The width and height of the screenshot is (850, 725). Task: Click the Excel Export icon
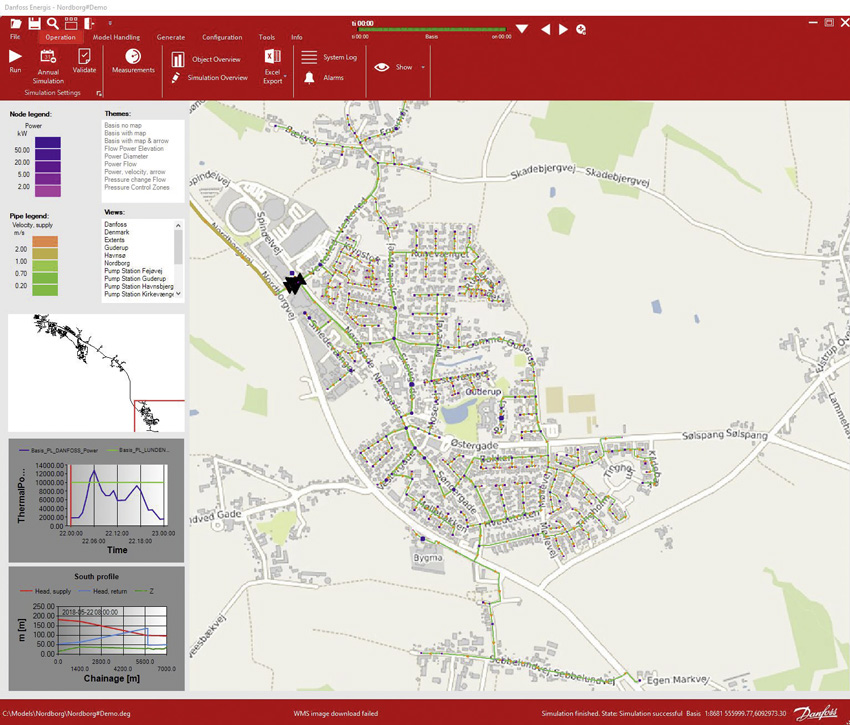click(272, 56)
